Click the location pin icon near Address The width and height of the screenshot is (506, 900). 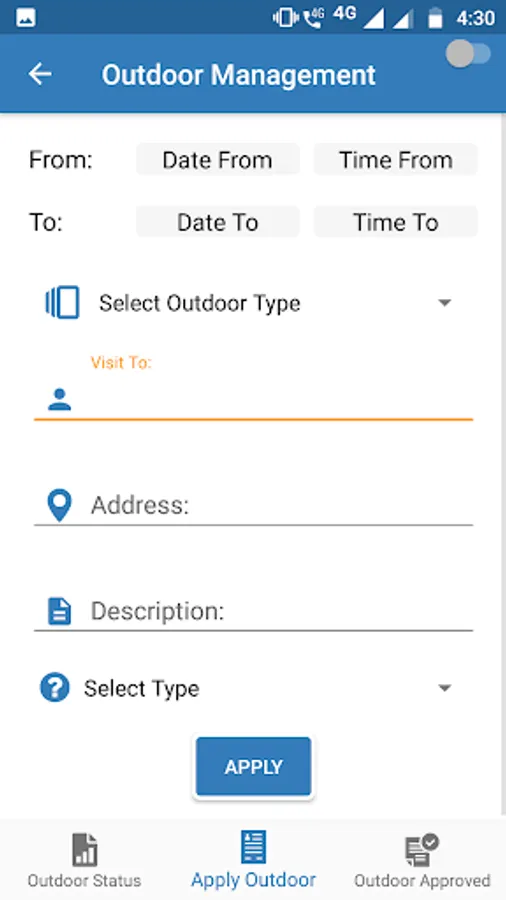pos(60,506)
